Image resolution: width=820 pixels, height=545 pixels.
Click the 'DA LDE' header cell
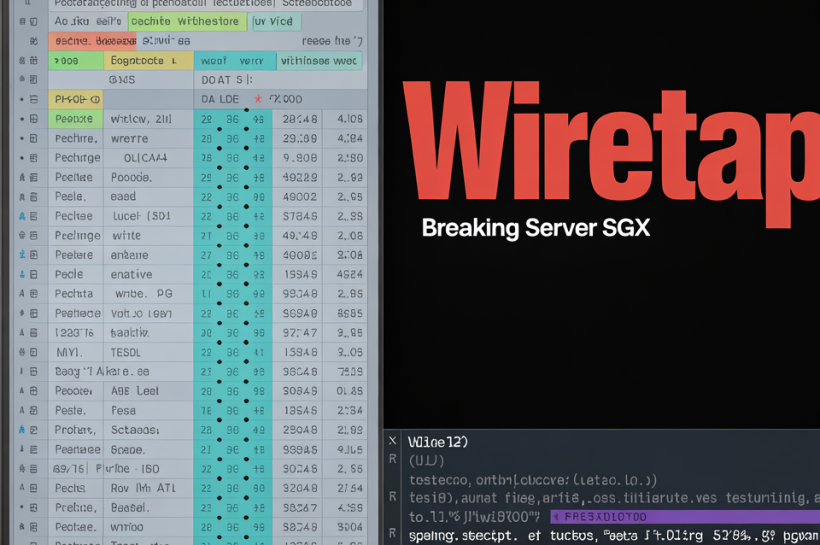click(x=220, y=99)
